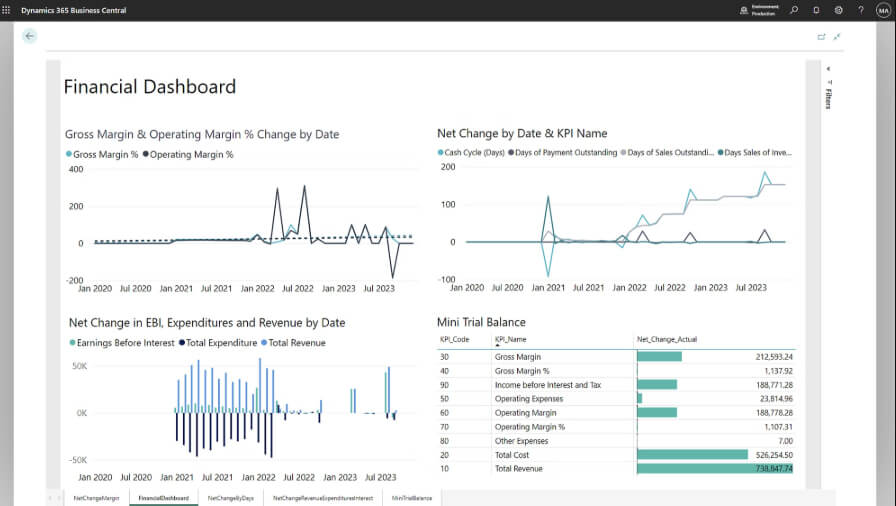The height and width of the screenshot is (506, 896).
Task: Expand the Filters pane chevron
Action: click(829, 69)
